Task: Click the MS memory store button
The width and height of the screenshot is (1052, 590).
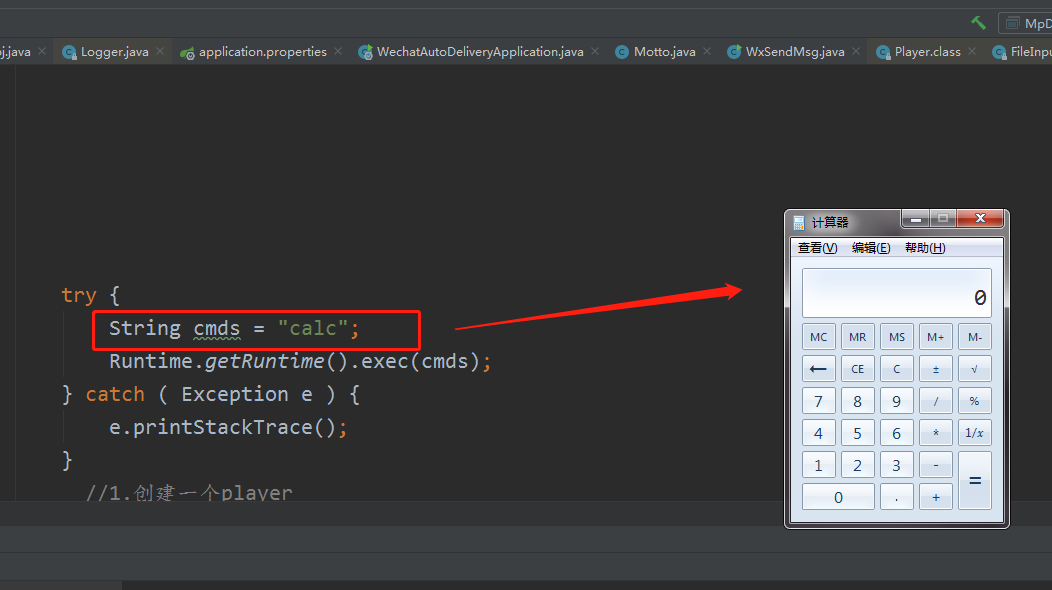Action: coord(896,337)
